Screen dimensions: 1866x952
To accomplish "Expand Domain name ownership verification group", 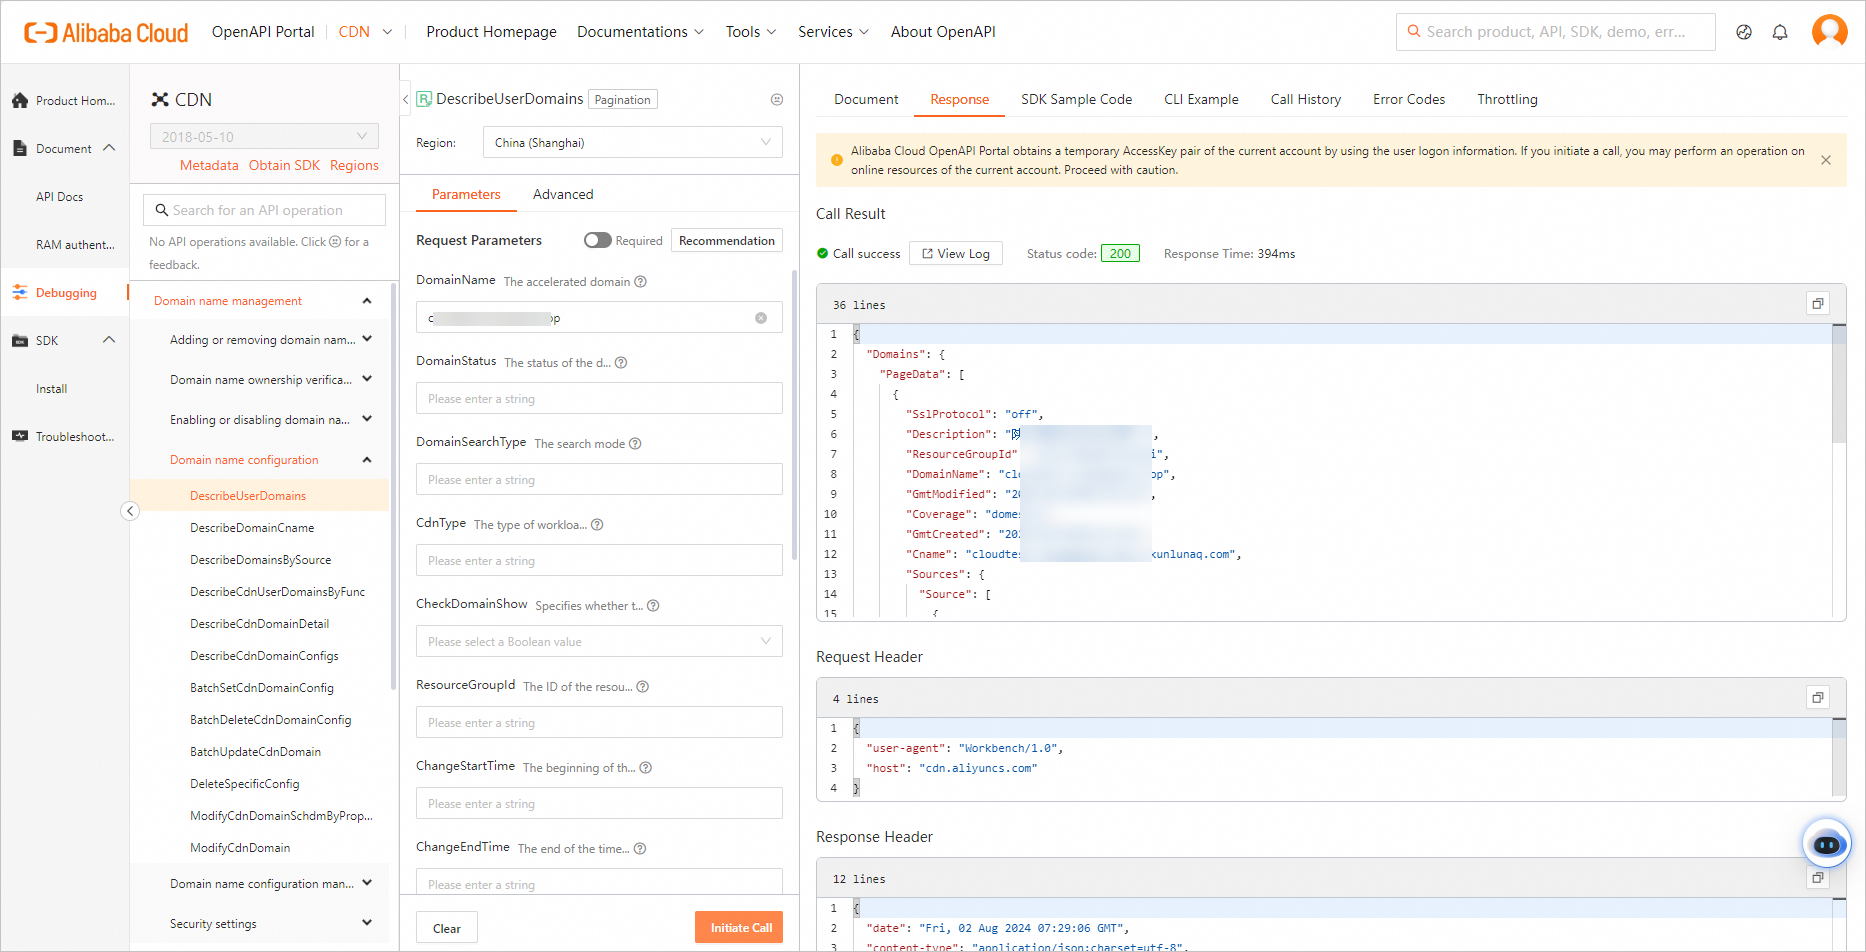I will tap(367, 380).
